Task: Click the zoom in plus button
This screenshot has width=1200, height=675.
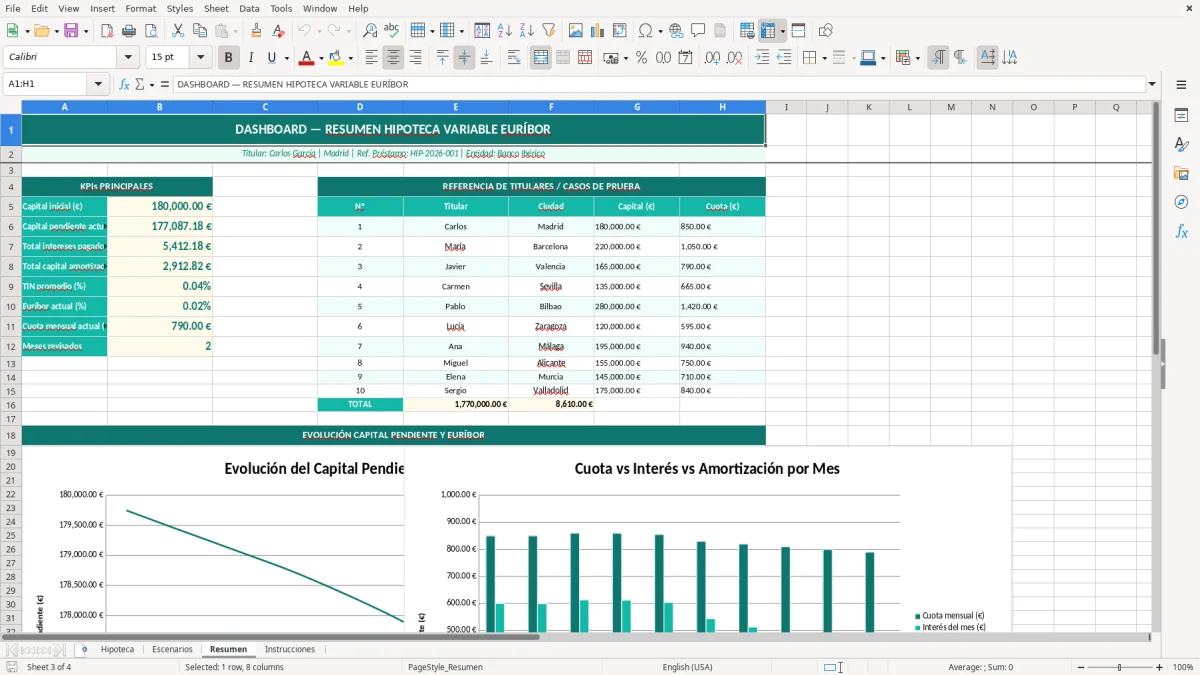Action: tap(1160, 667)
